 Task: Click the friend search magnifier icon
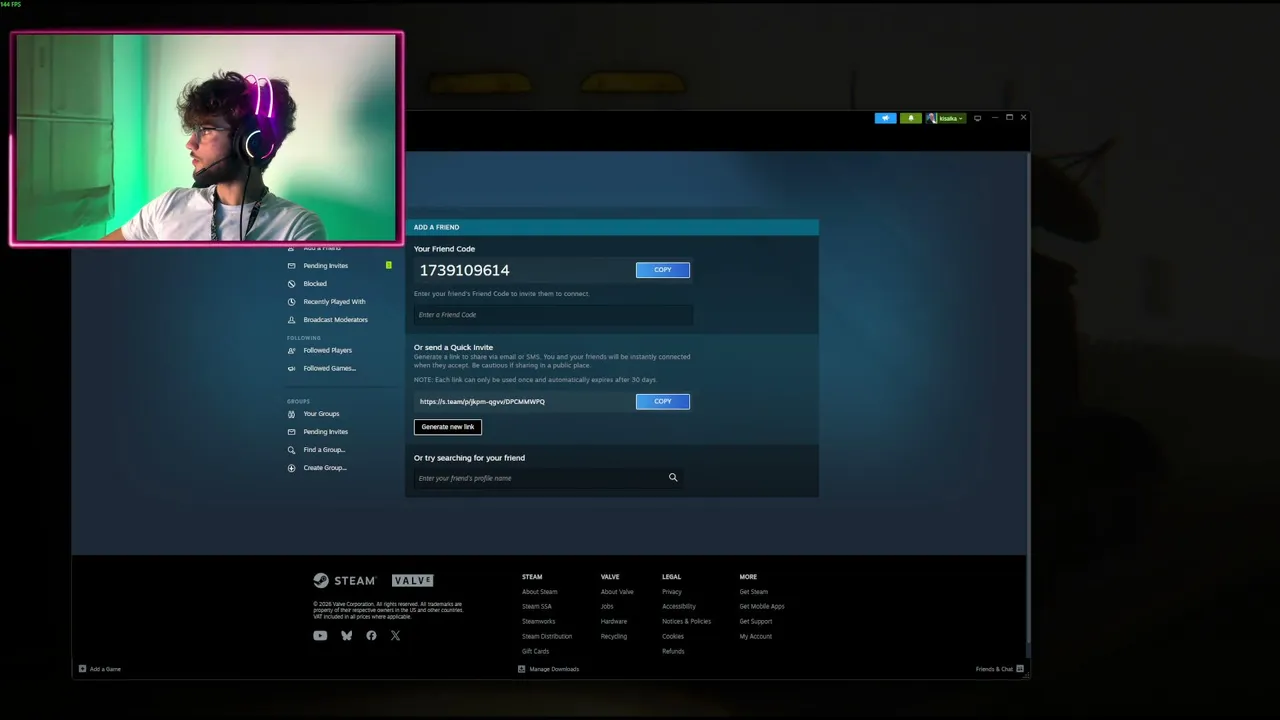[673, 478]
